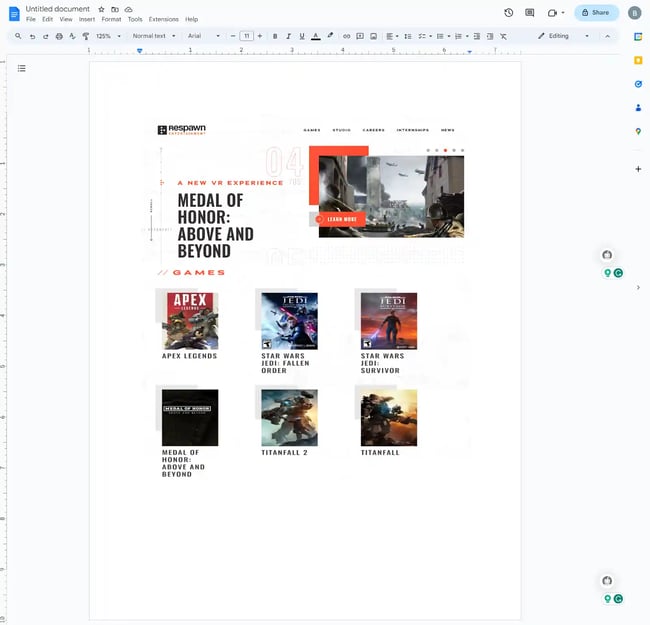Open the comments panel icon
Screen dimensions: 650x625
click(x=530, y=13)
